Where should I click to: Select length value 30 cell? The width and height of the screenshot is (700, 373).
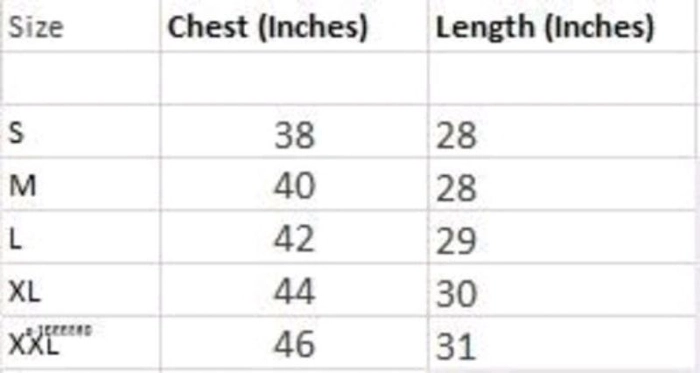562,290
